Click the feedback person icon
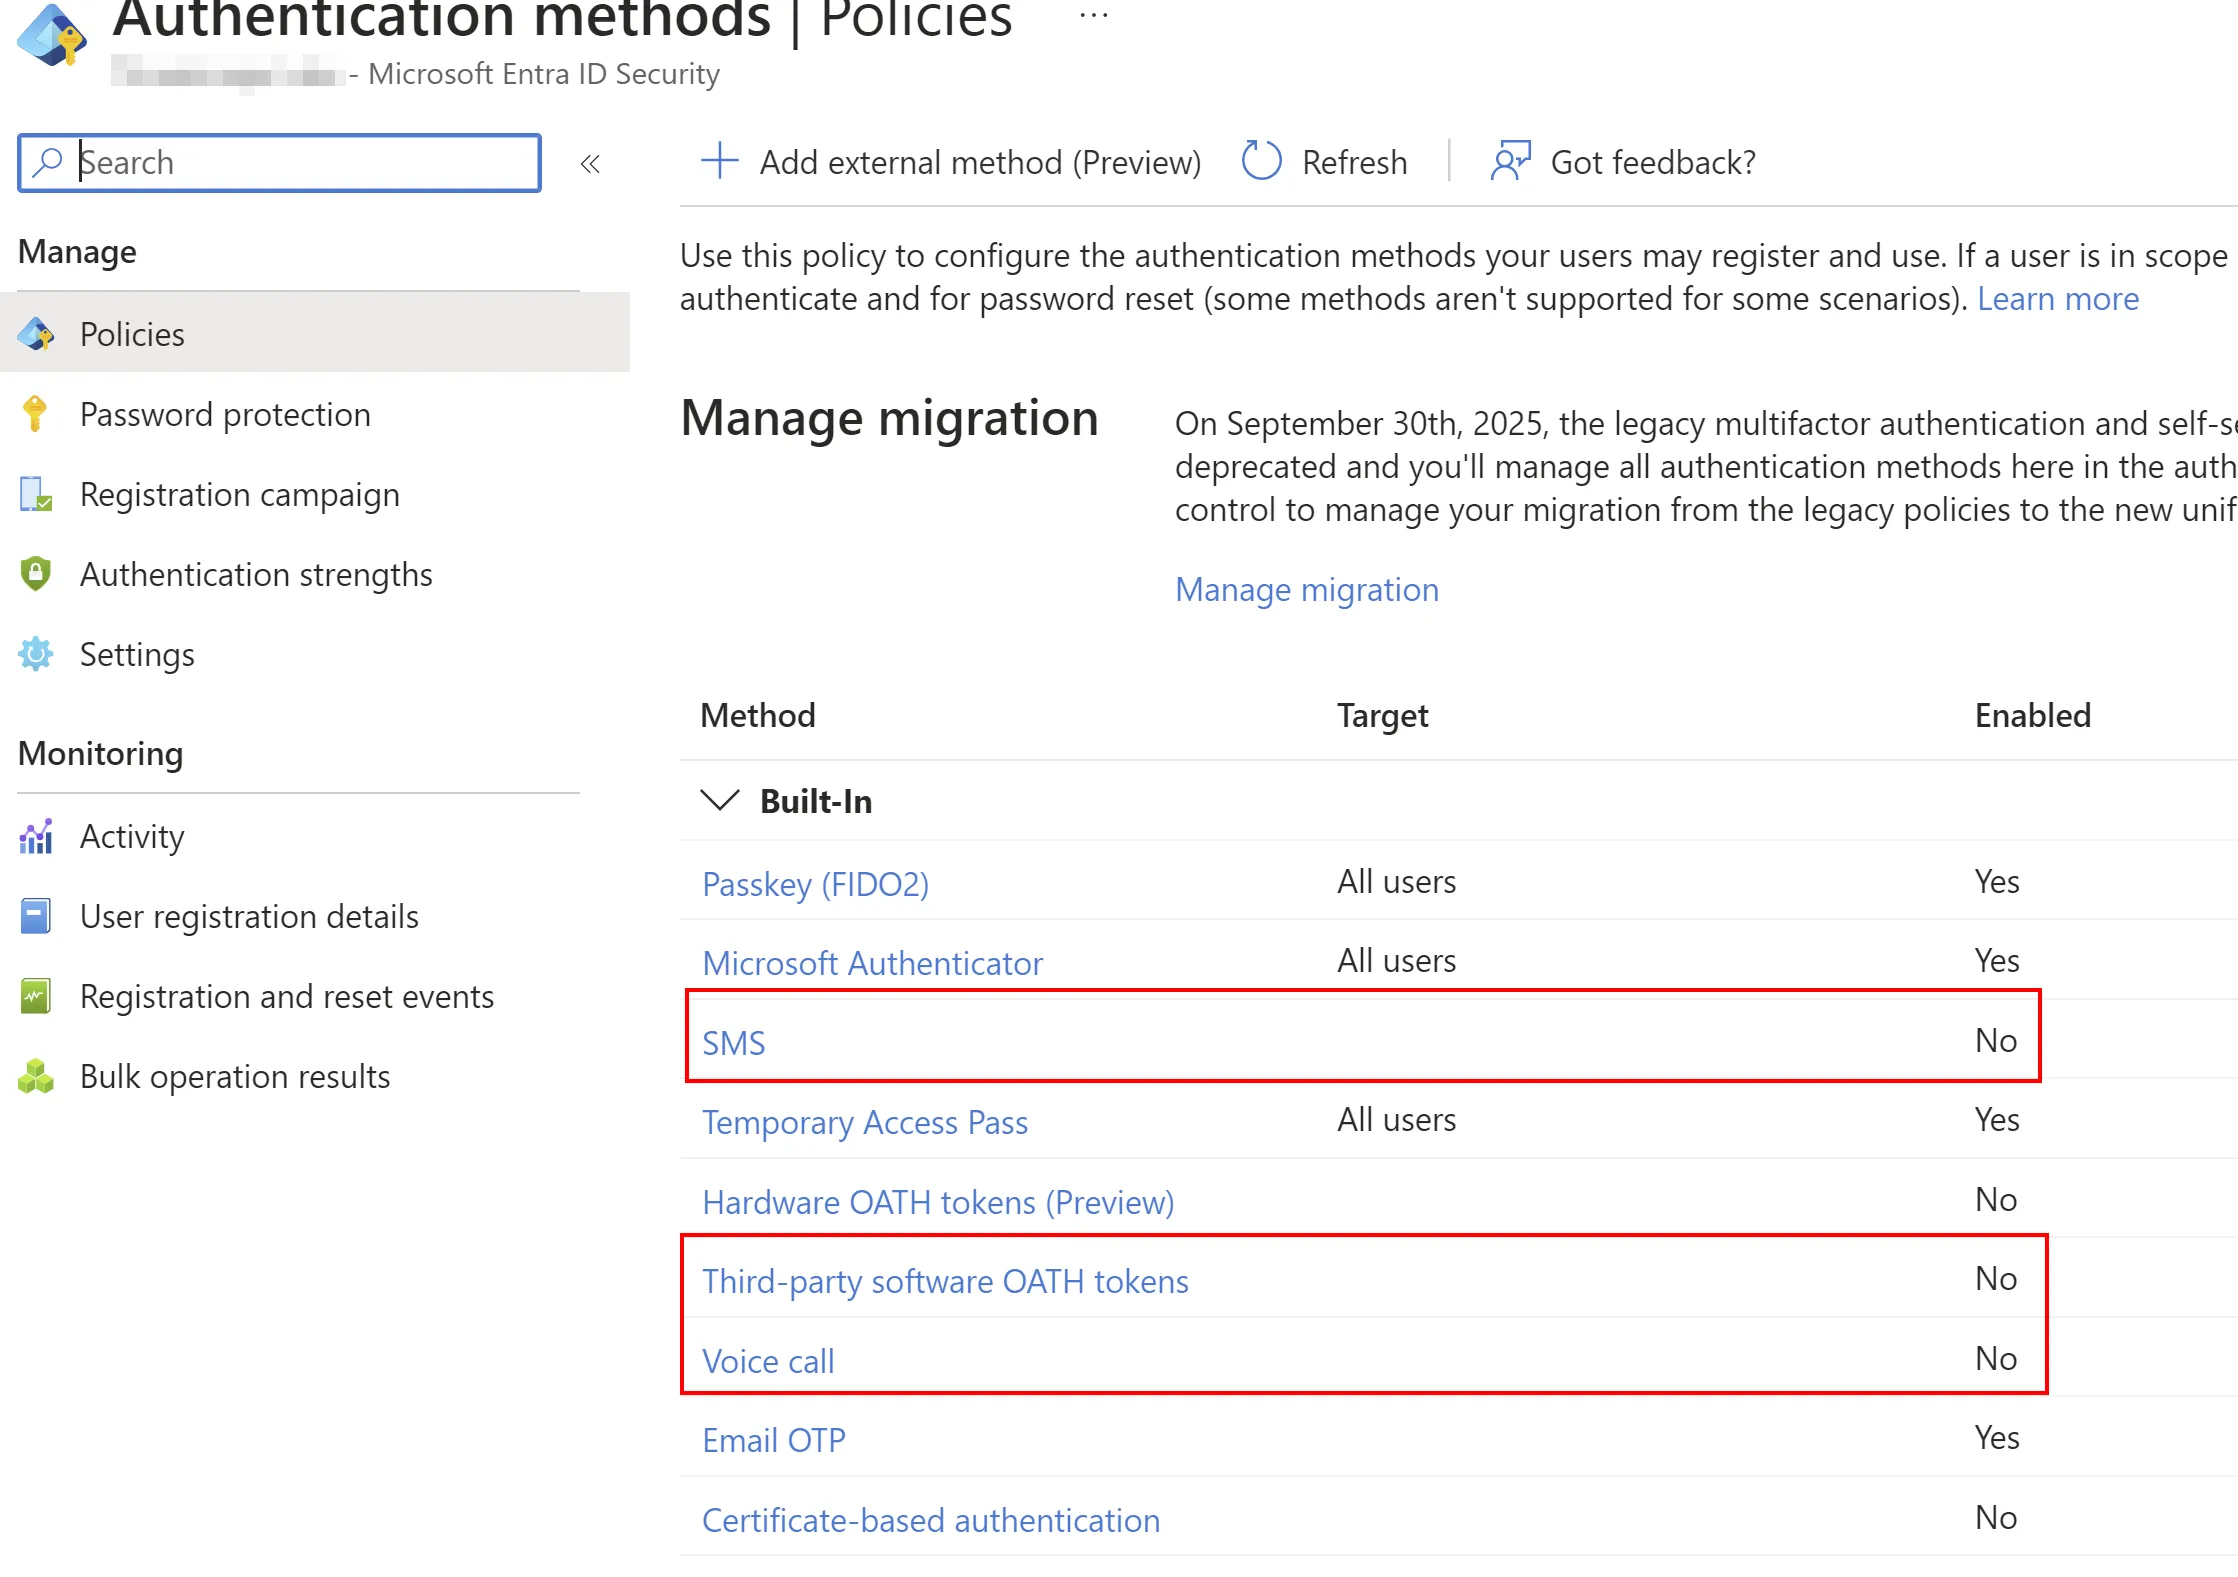The width and height of the screenshot is (2238, 1577). pyautogui.click(x=1510, y=161)
